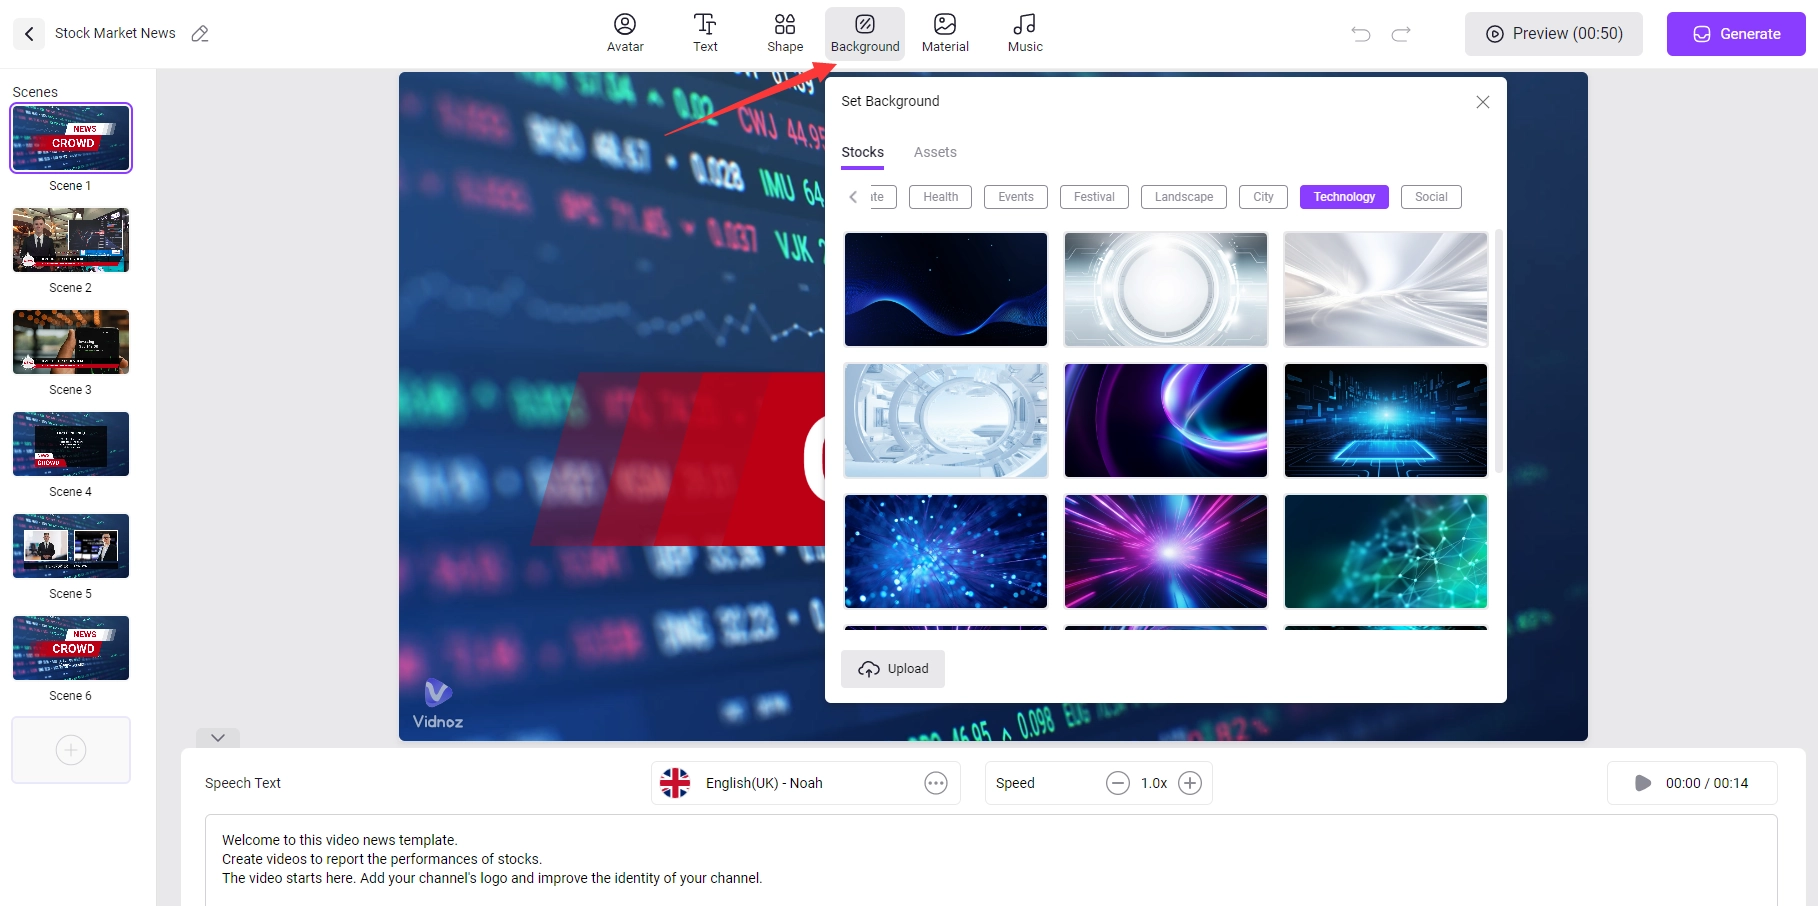
Task: Open voice options for English(UK) - Noah
Action: [935, 783]
